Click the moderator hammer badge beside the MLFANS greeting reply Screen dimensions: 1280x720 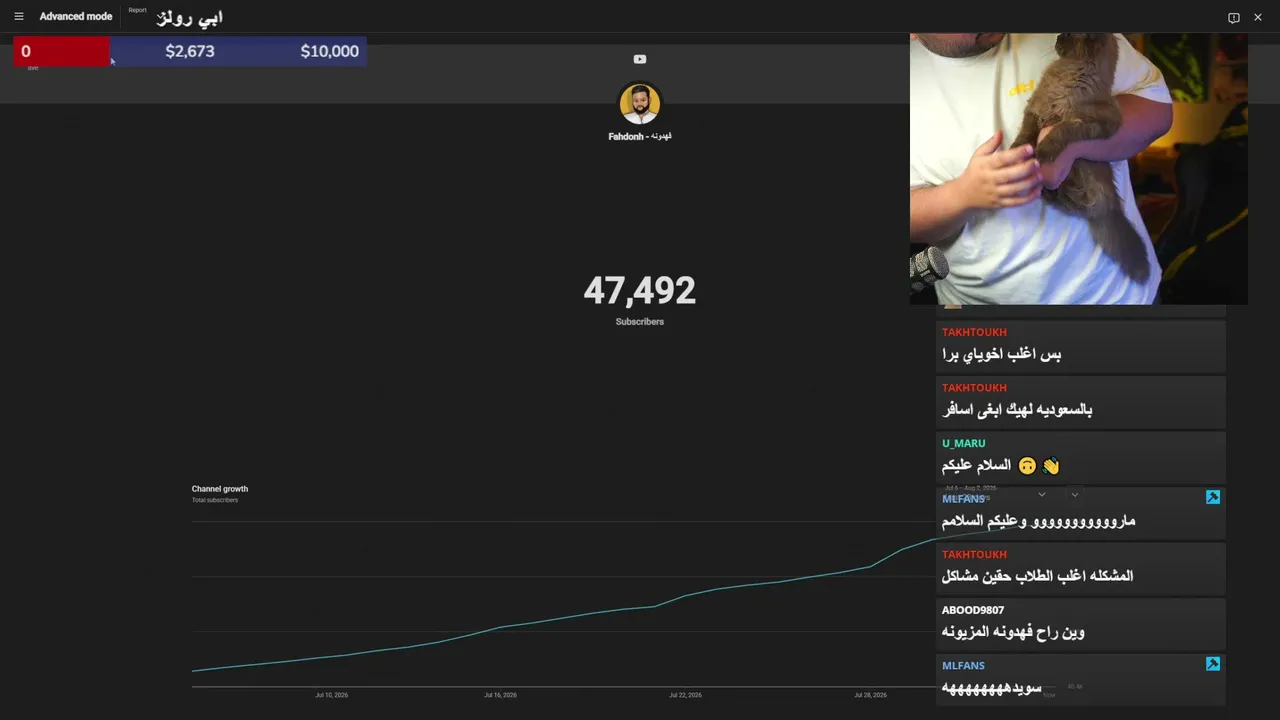click(x=1213, y=497)
